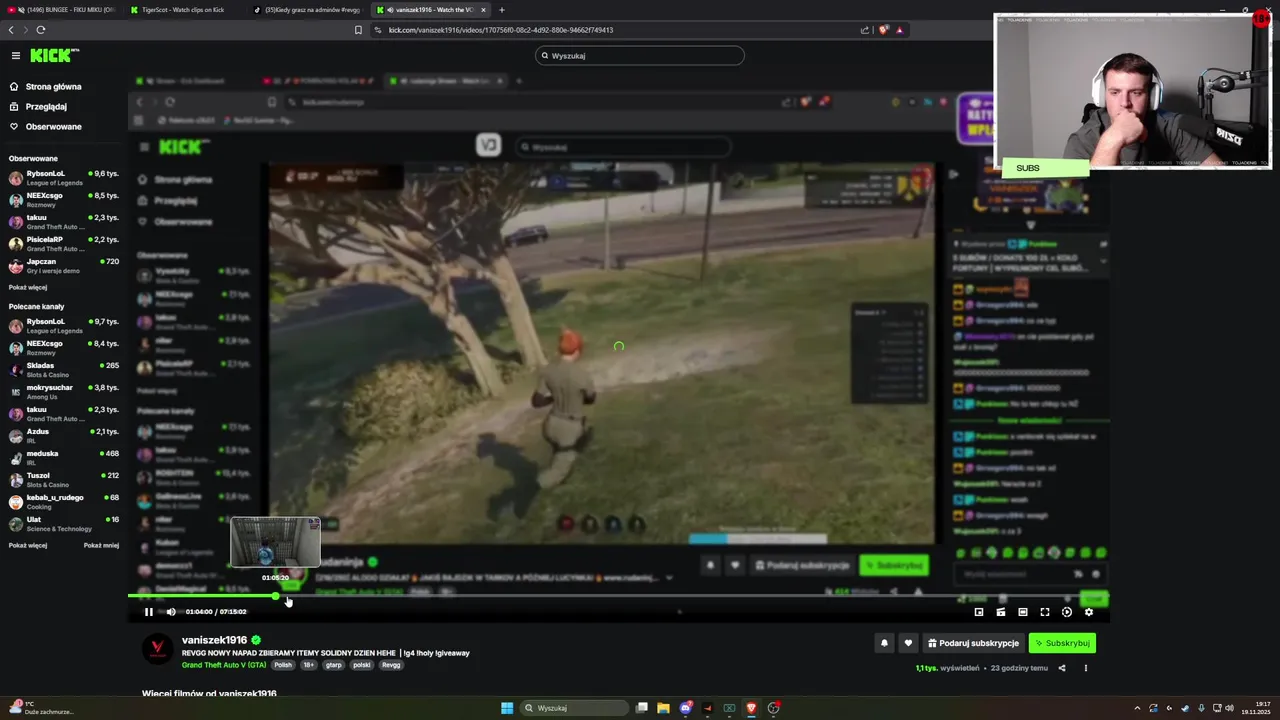The image size is (1280, 720).
Task: Follow the channel with the heart icon
Action: pyautogui.click(x=908, y=643)
